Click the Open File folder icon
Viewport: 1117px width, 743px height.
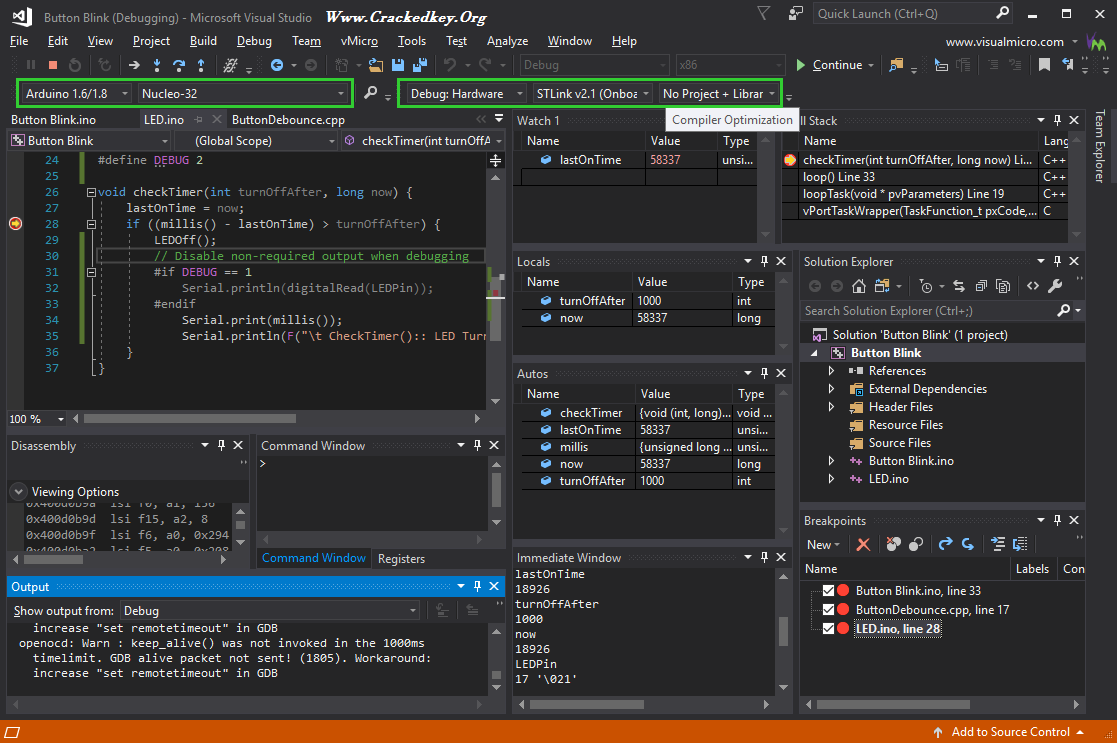click(375, 65)
